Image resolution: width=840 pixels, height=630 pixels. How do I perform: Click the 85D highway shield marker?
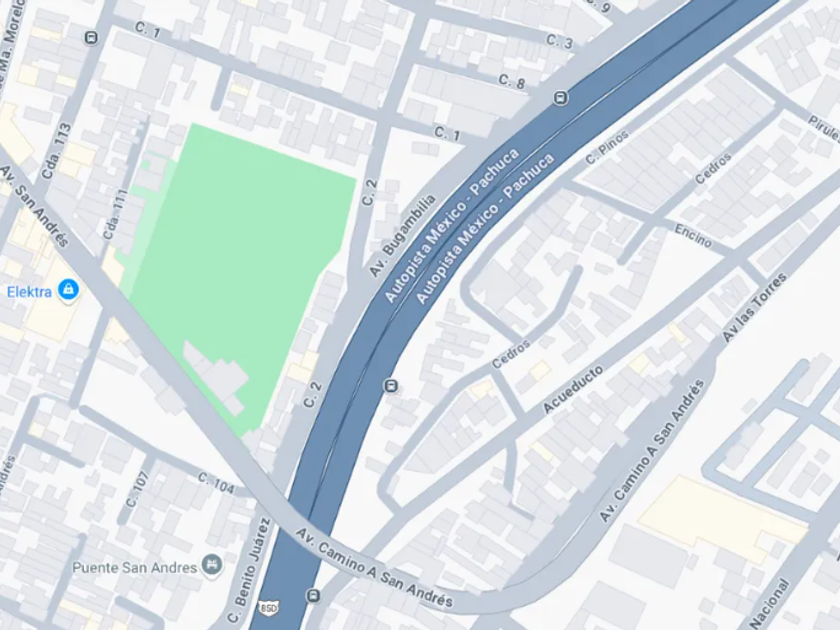pyautogui.click(x=268, y=608)
